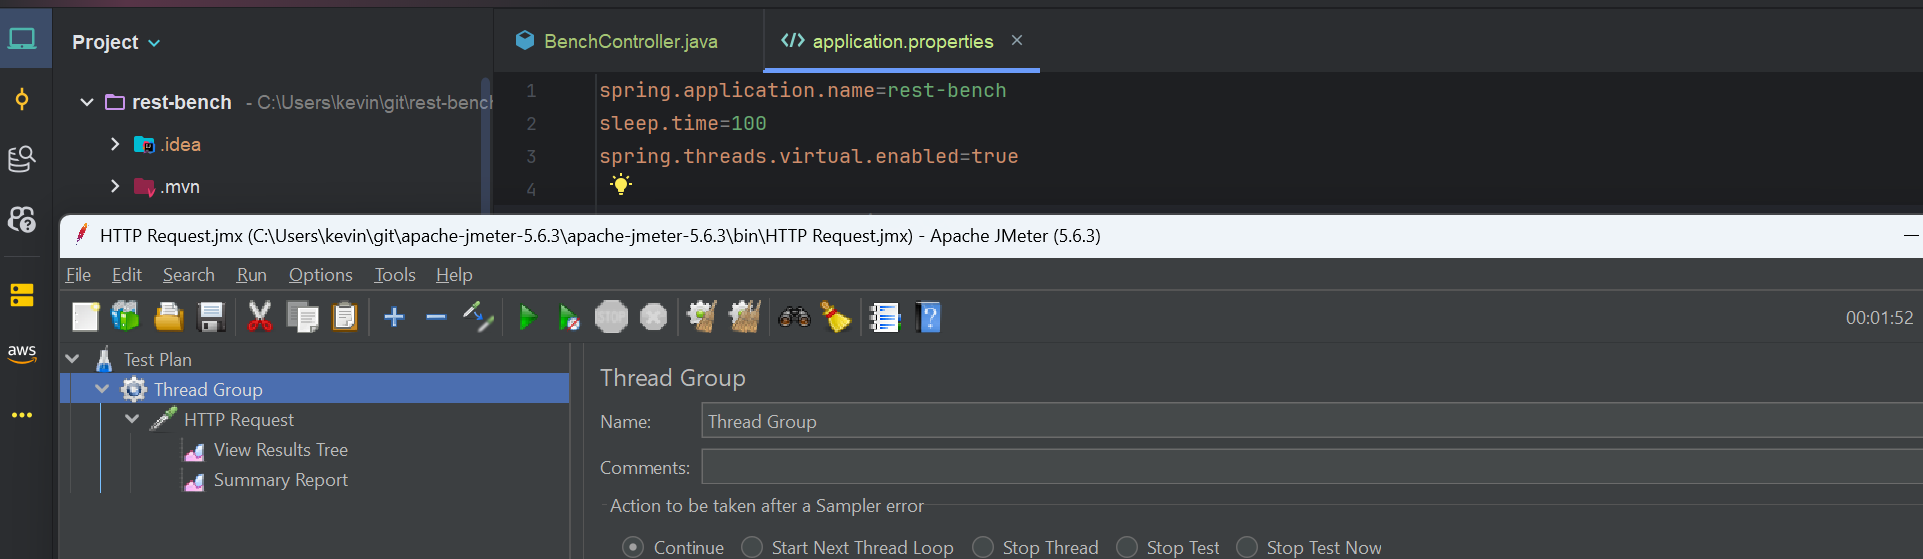Expand the .idea folder

click(x=115, y=144)
